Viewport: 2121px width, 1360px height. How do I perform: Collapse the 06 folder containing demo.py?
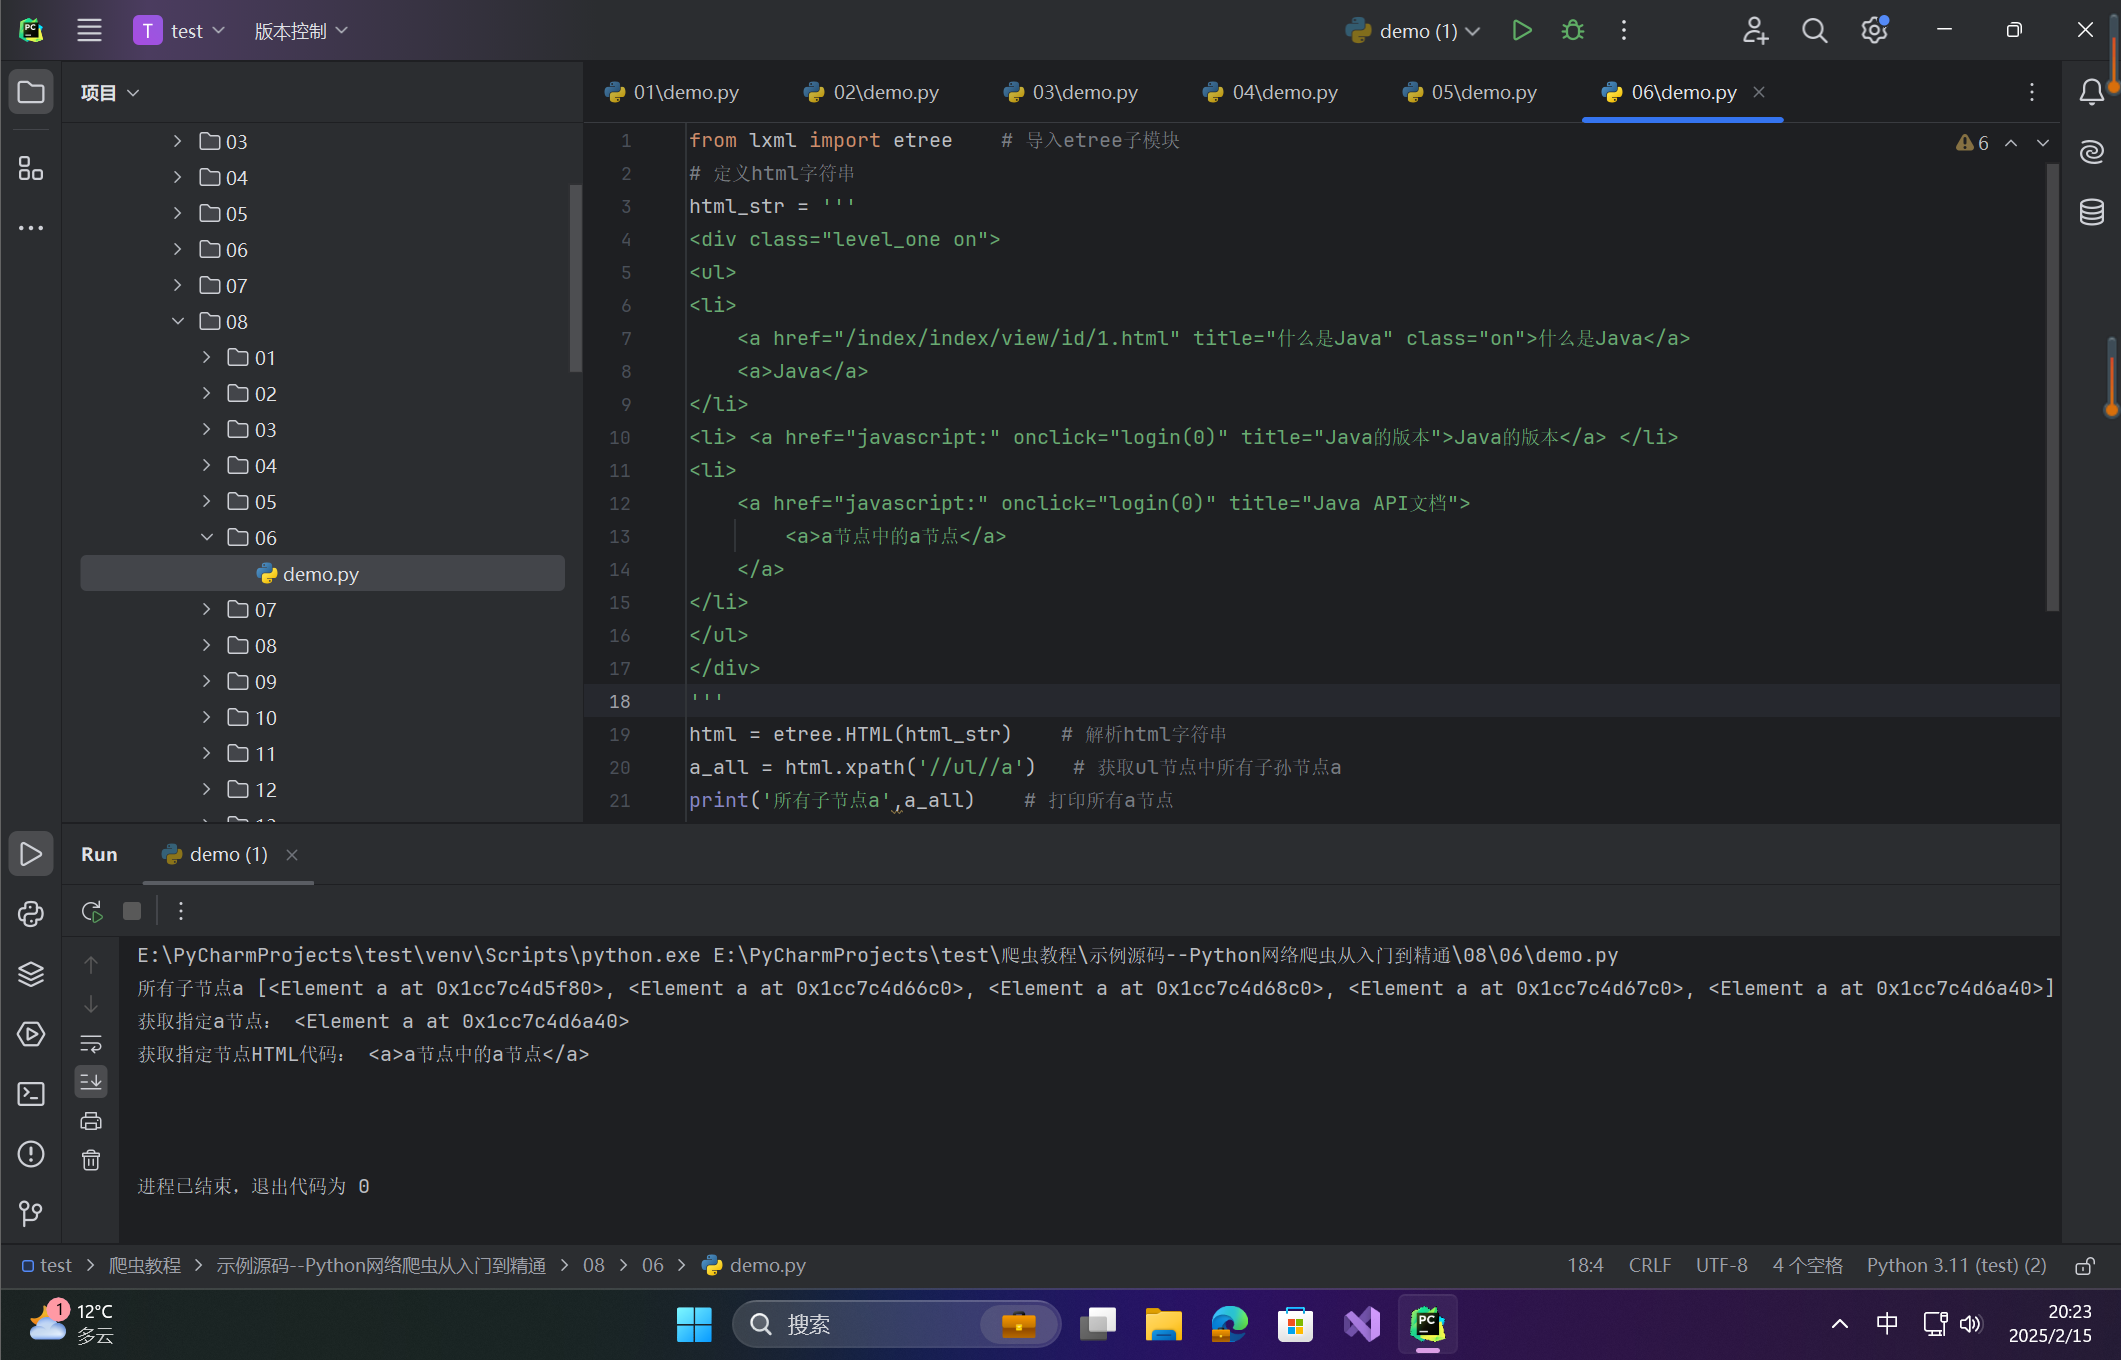pyautogui.click(x=207, y=537)
